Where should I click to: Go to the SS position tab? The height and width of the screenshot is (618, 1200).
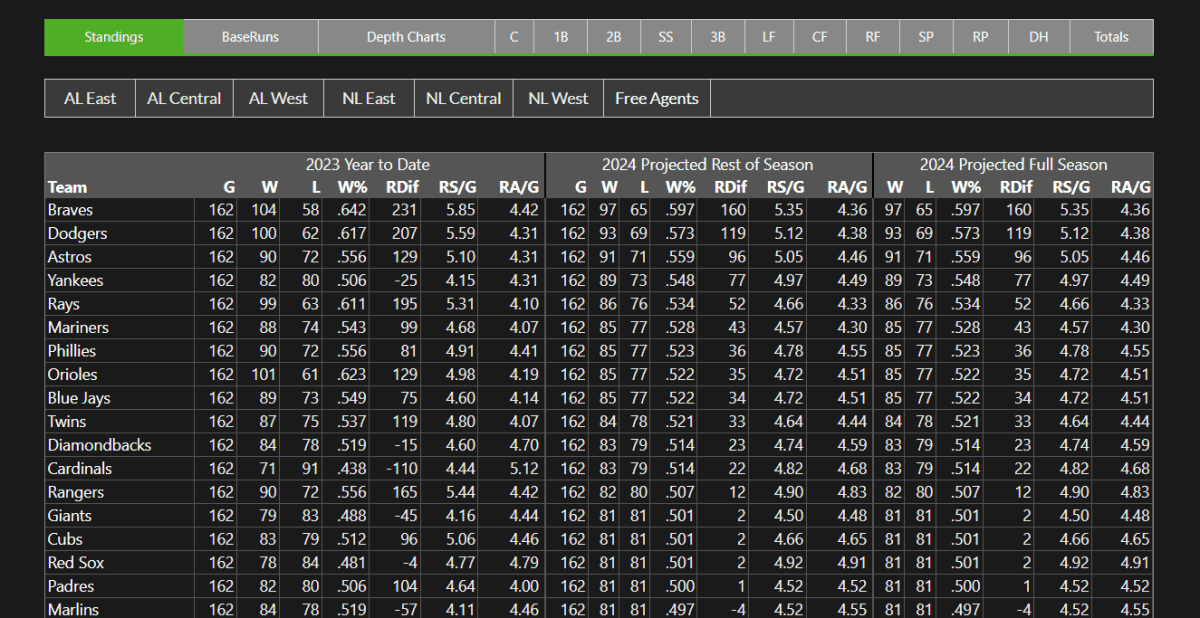[x=666, y=37]
